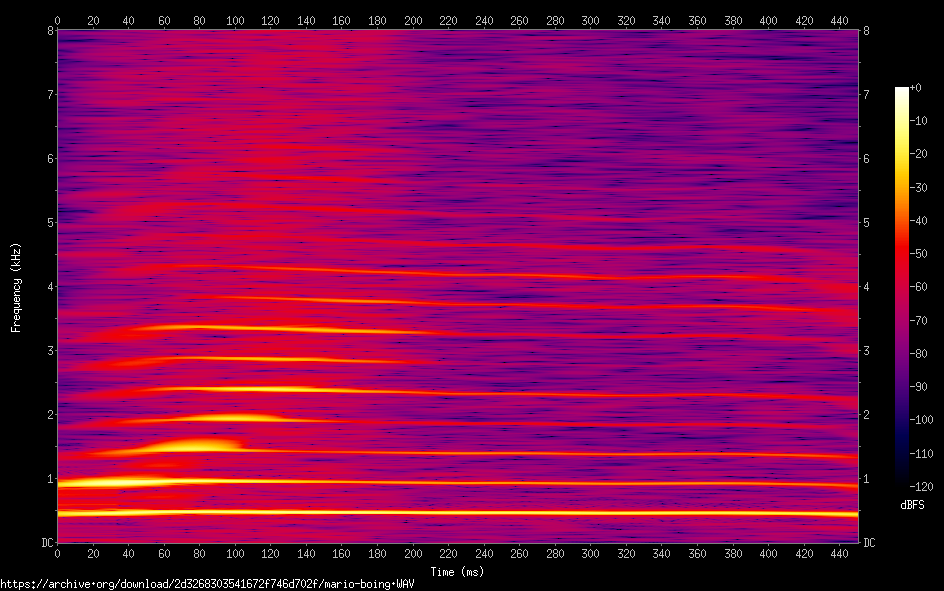Pick the white top end of the color bar
The width and height of the screenshot is (944, 591).
click(x=902, y=91)
